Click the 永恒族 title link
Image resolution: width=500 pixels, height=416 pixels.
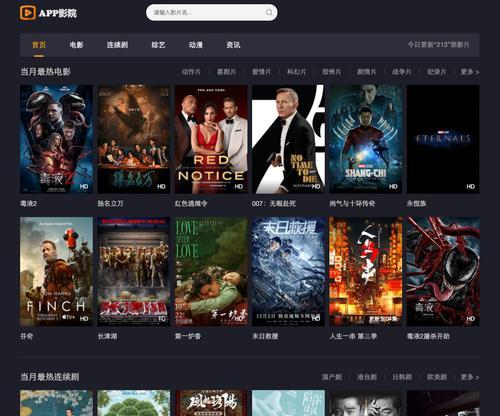[416, 203]
